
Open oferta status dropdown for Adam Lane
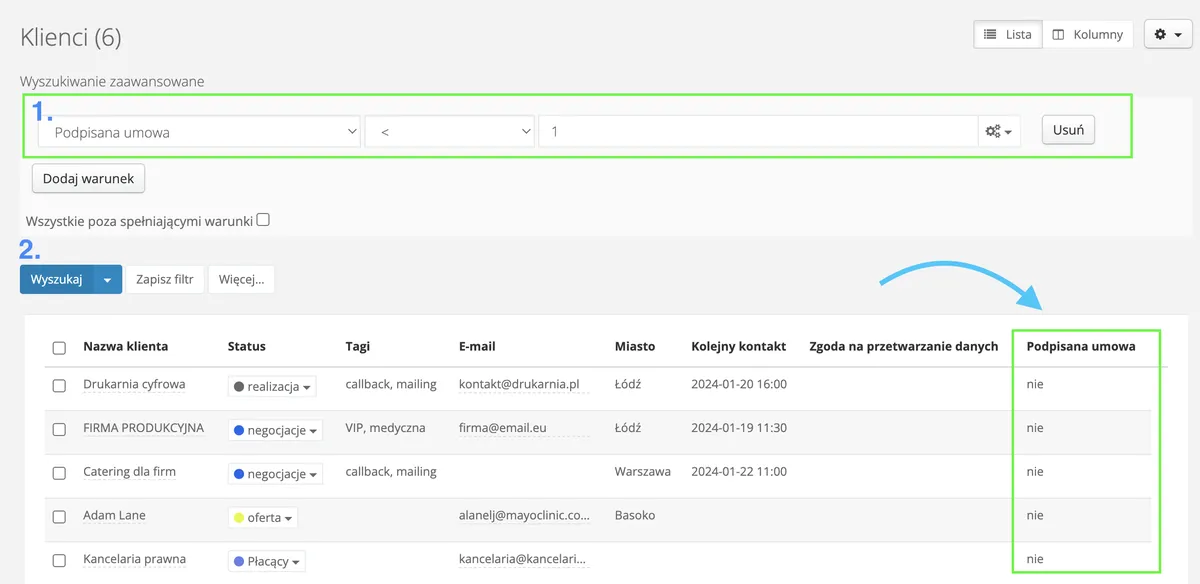[x=263, y=518]
